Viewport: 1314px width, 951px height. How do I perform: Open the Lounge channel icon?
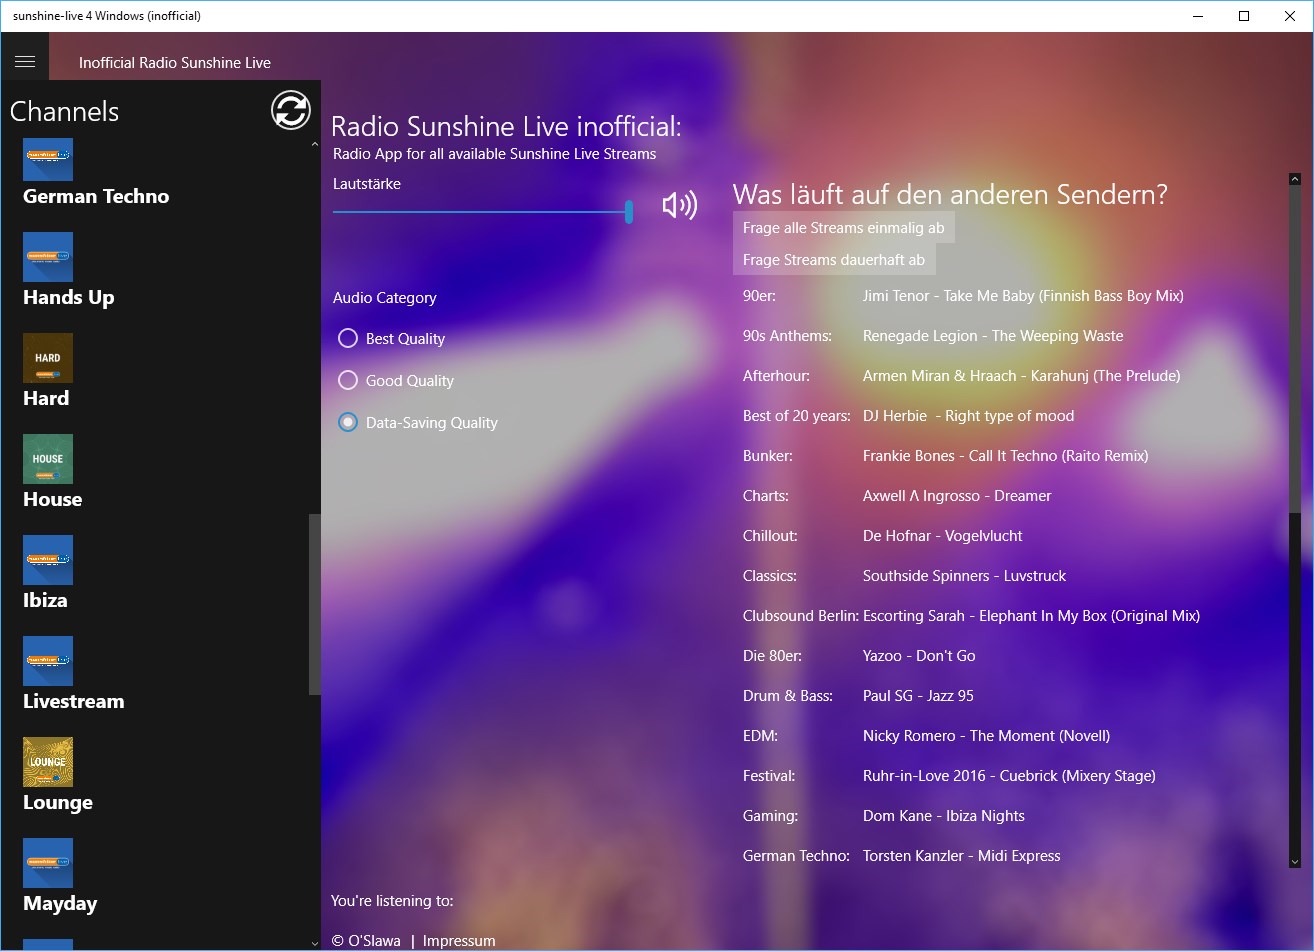(x=48, y=762)
